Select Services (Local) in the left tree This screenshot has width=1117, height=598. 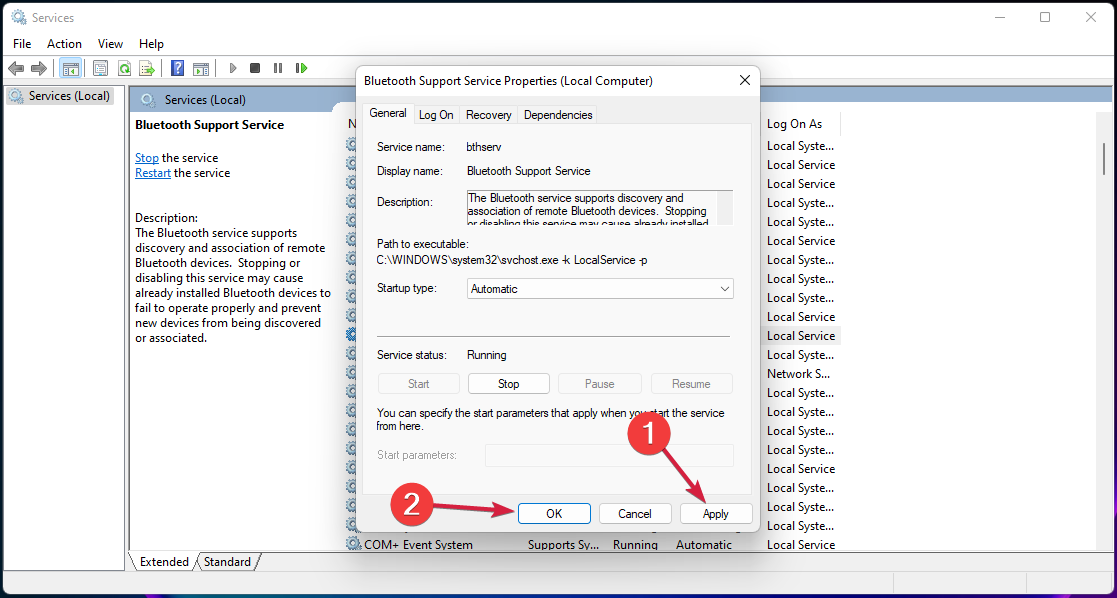[x=60, y=95]
